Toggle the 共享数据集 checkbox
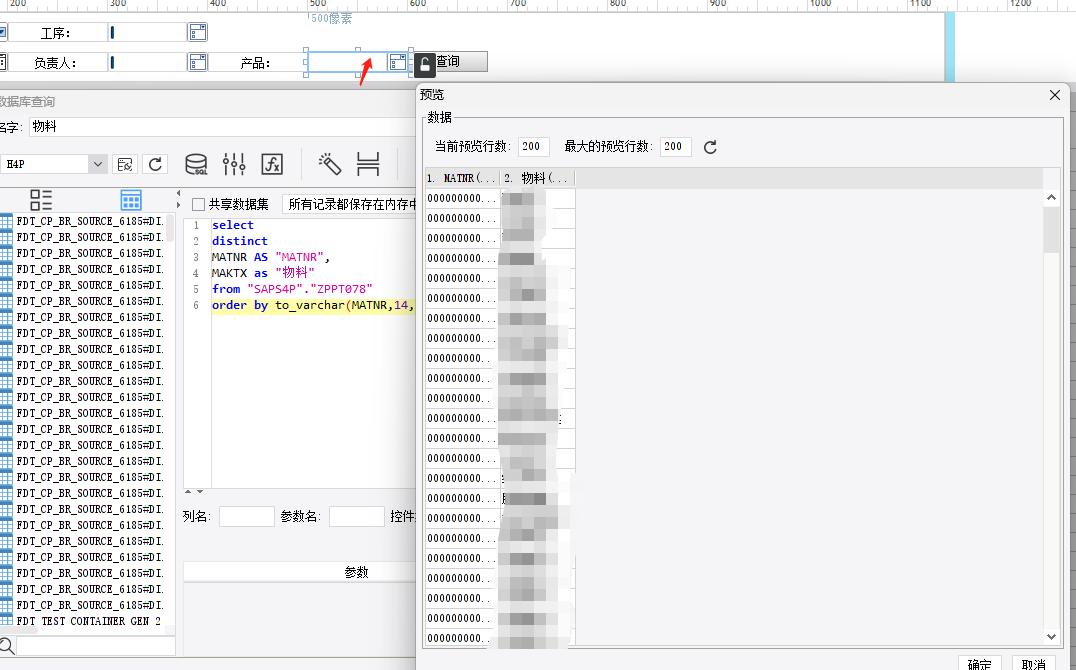 (x=198, y=204)
